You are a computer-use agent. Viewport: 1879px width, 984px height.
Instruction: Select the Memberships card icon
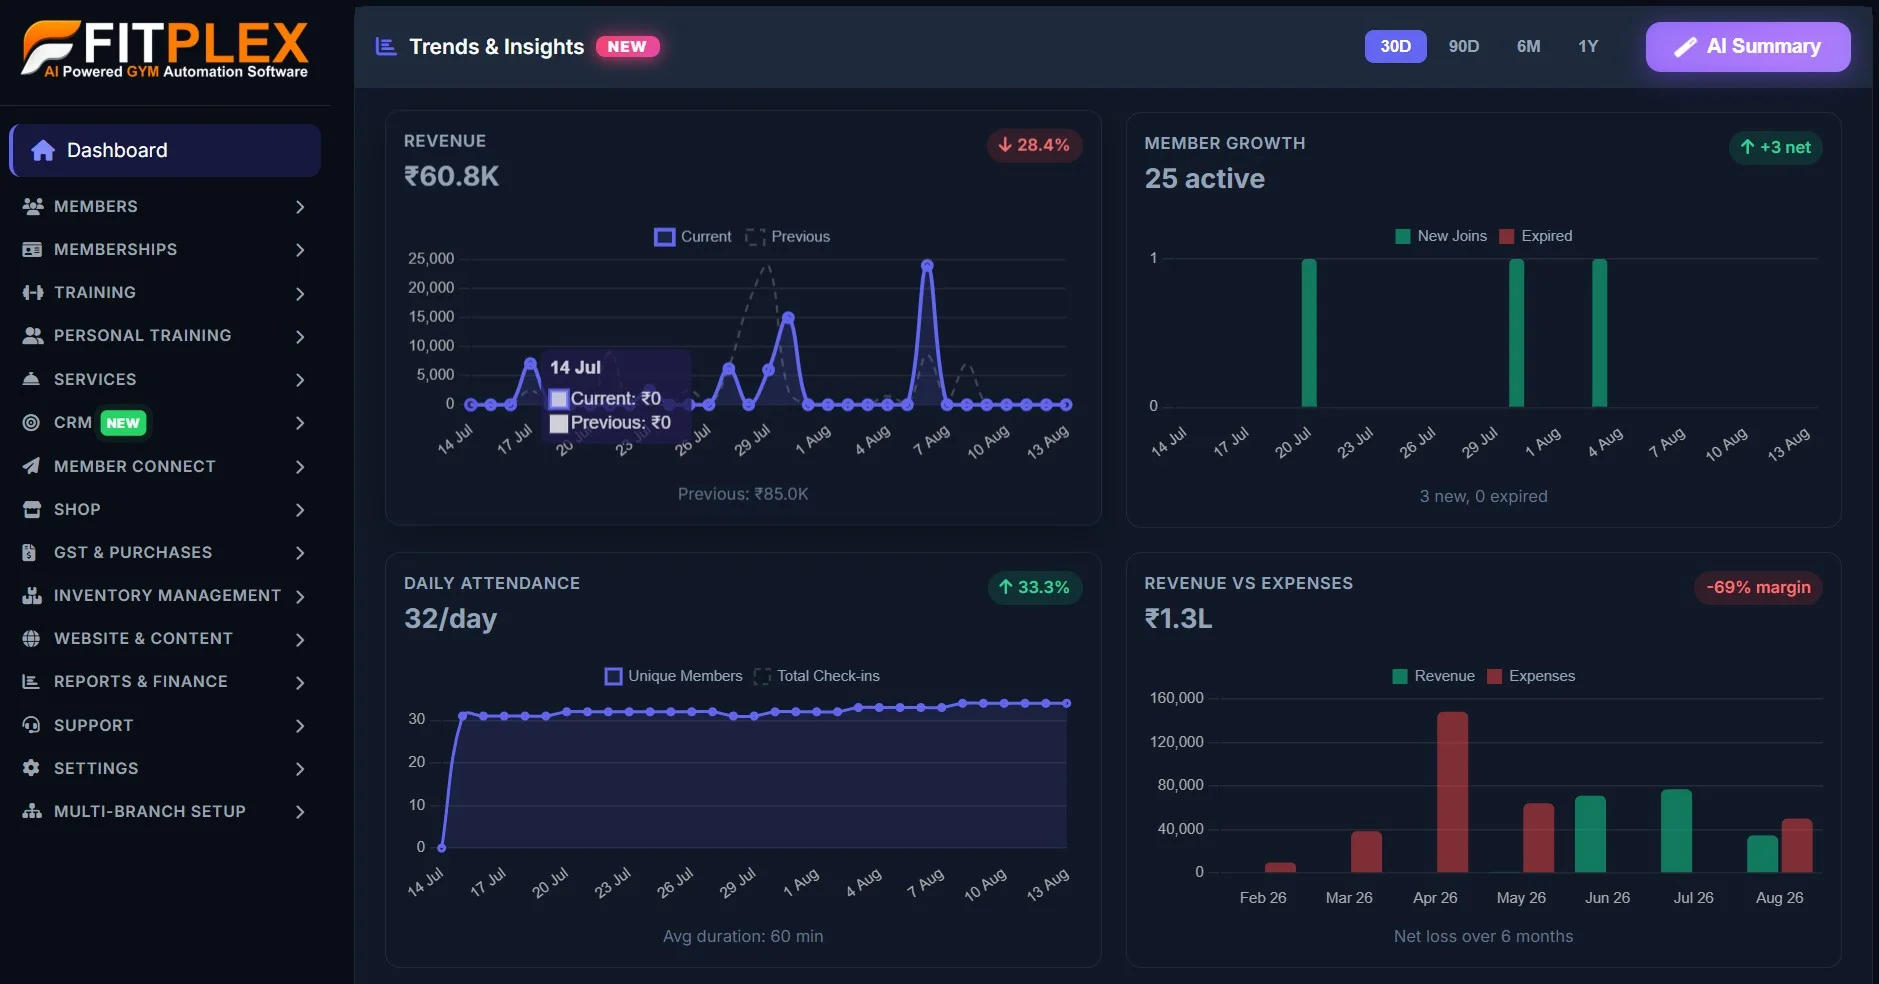point(32,249)
